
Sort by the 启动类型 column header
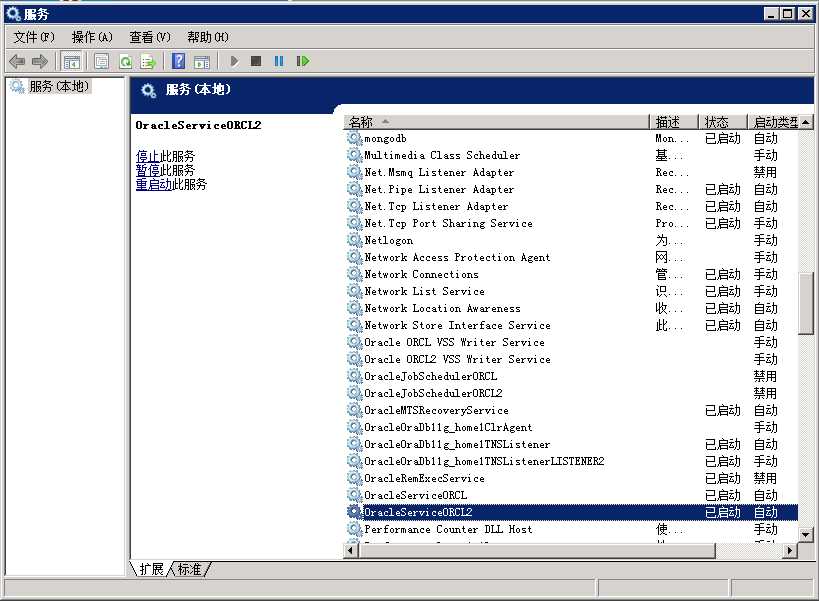pyautogui.click(x=774, y=122)
